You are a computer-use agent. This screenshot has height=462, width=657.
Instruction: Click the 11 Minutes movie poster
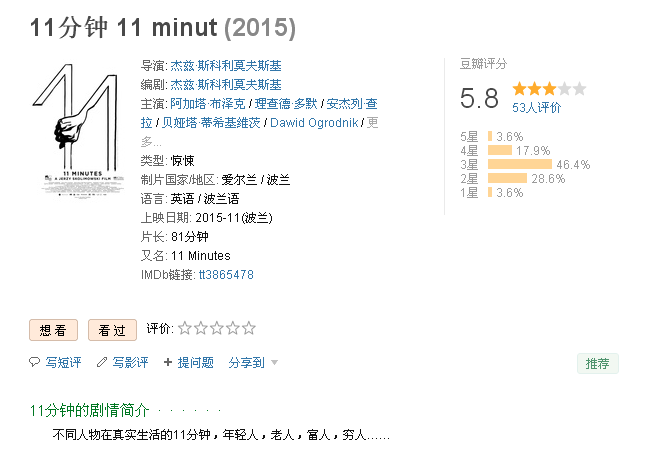[78, 130]
